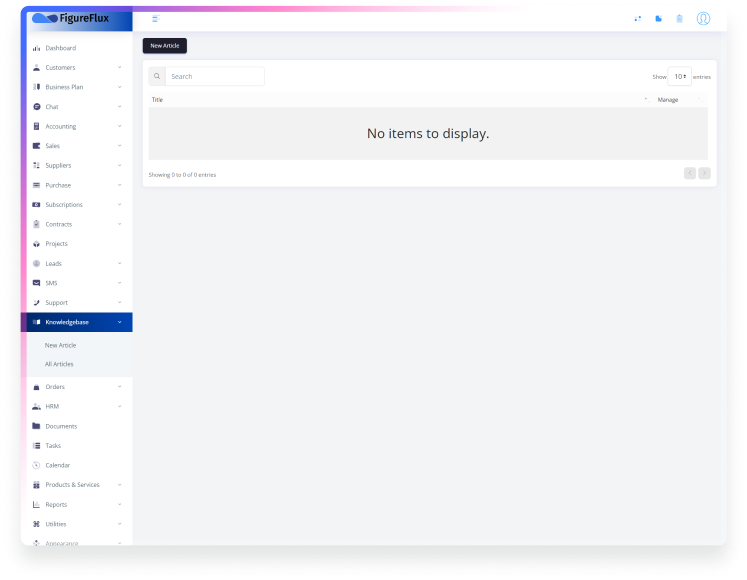Select New Article in the sidebar submenu
747x580 pixels.
click(x=60, y=345)
